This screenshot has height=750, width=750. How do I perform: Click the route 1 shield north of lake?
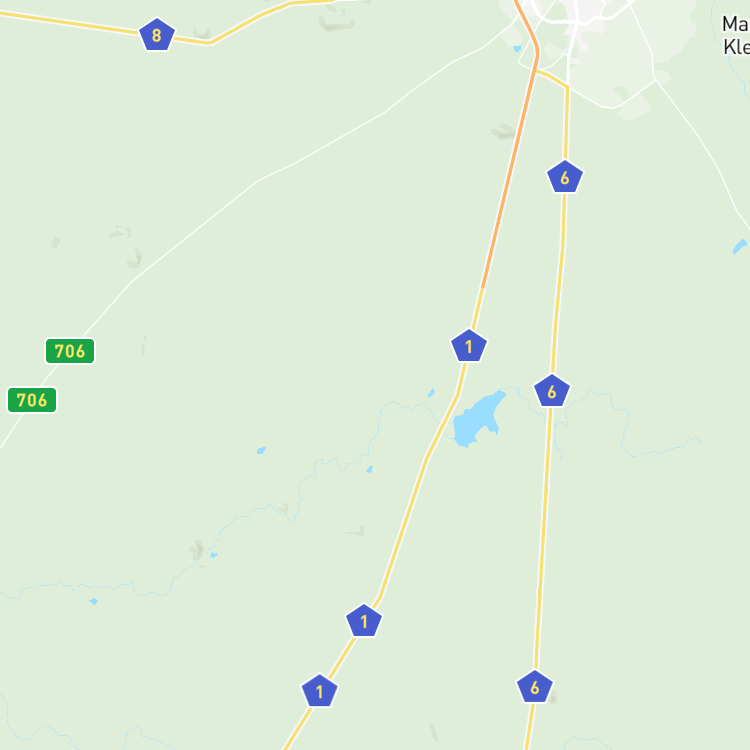[x=469, y=346]
